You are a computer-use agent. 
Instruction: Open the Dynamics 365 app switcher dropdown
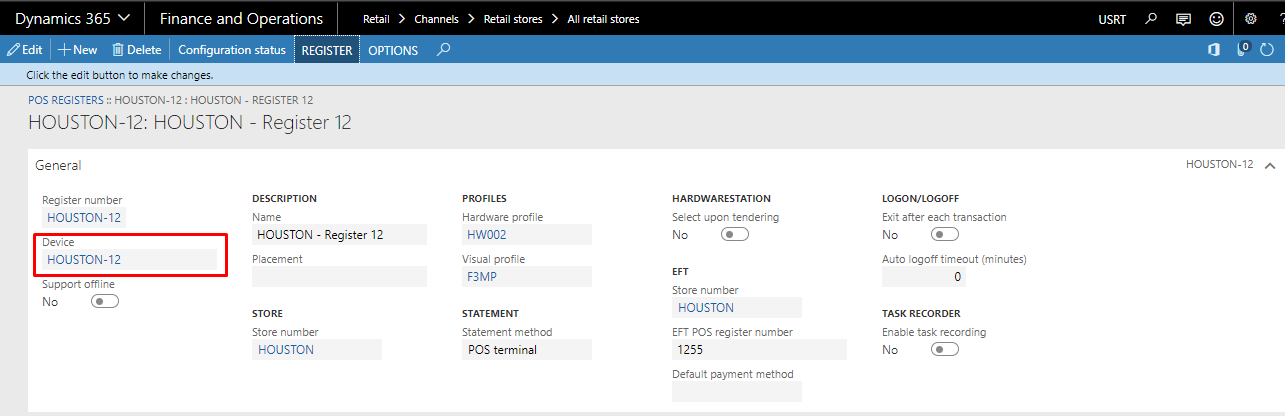click(x=72, y=18)
